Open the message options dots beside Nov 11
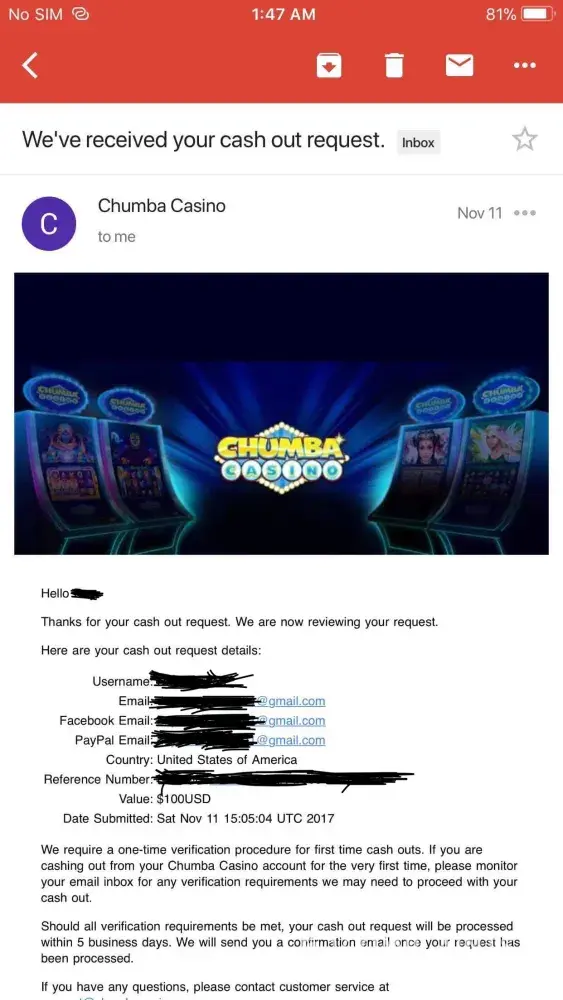The image size is (563, 1000). 525,213
